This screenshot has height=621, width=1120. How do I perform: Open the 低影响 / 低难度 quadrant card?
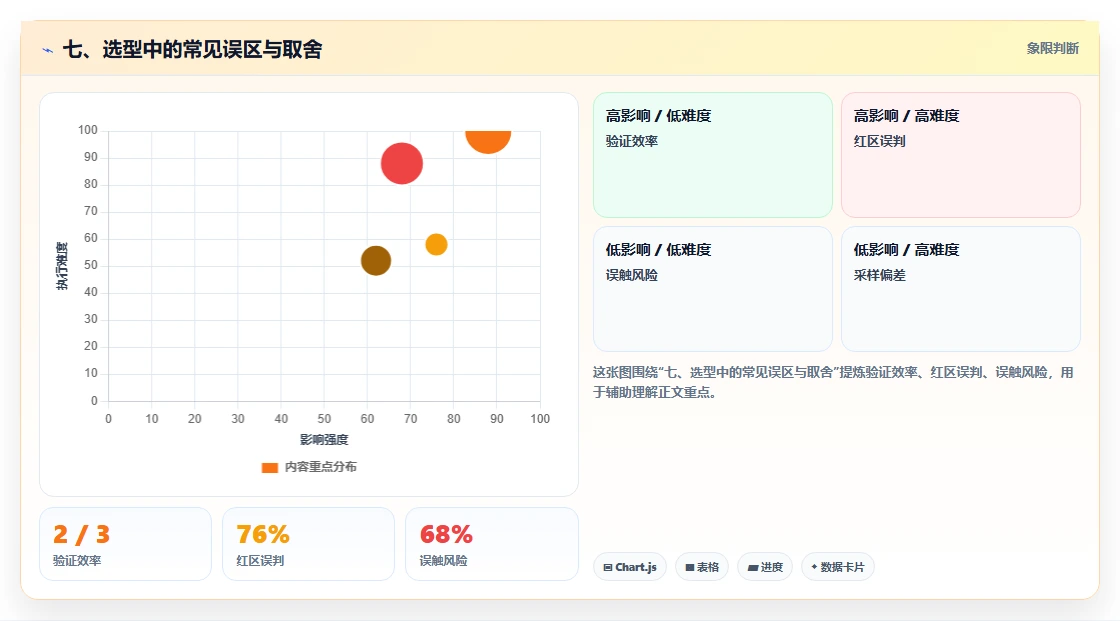click(x=713, y=289)
